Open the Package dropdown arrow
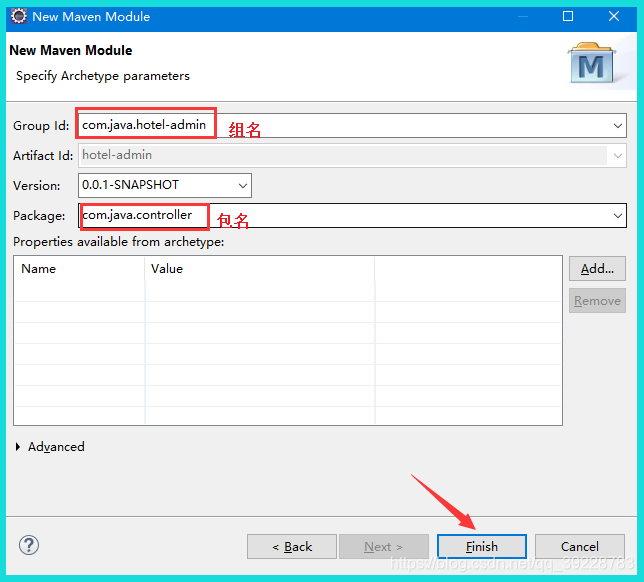The image size is (644, 582). [x=617, y=216]
